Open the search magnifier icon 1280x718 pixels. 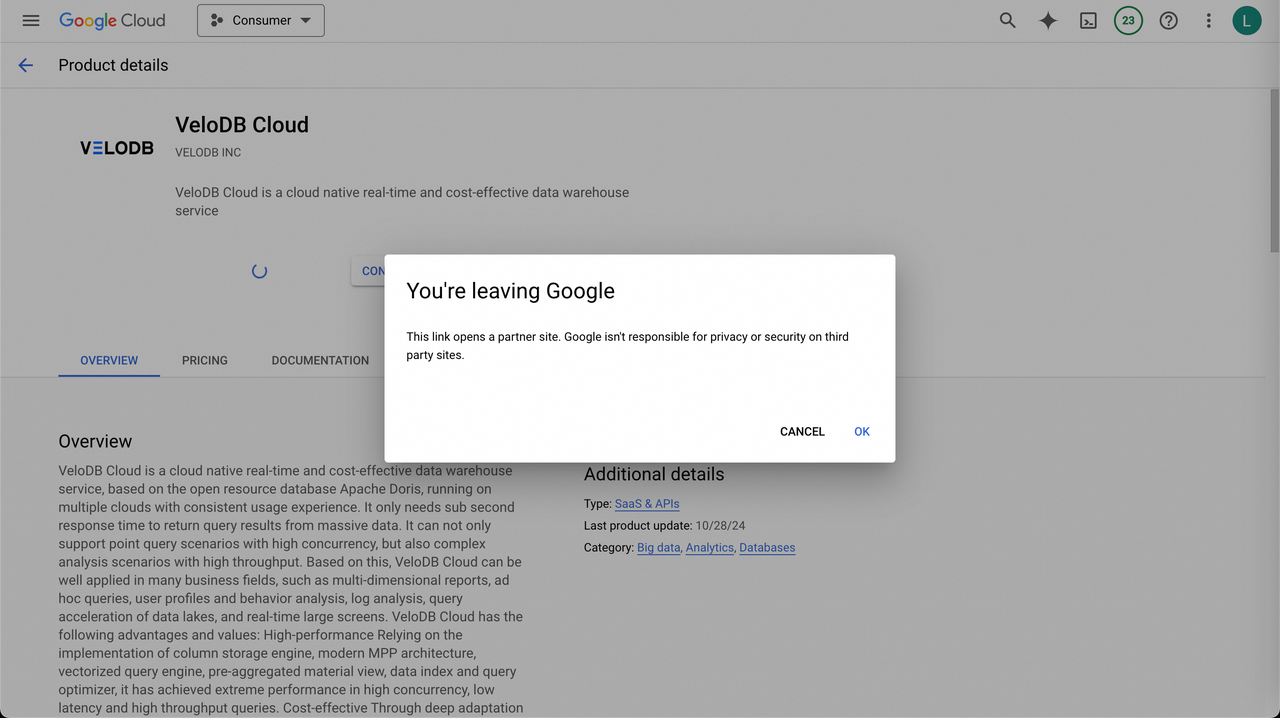point(1007,21)
